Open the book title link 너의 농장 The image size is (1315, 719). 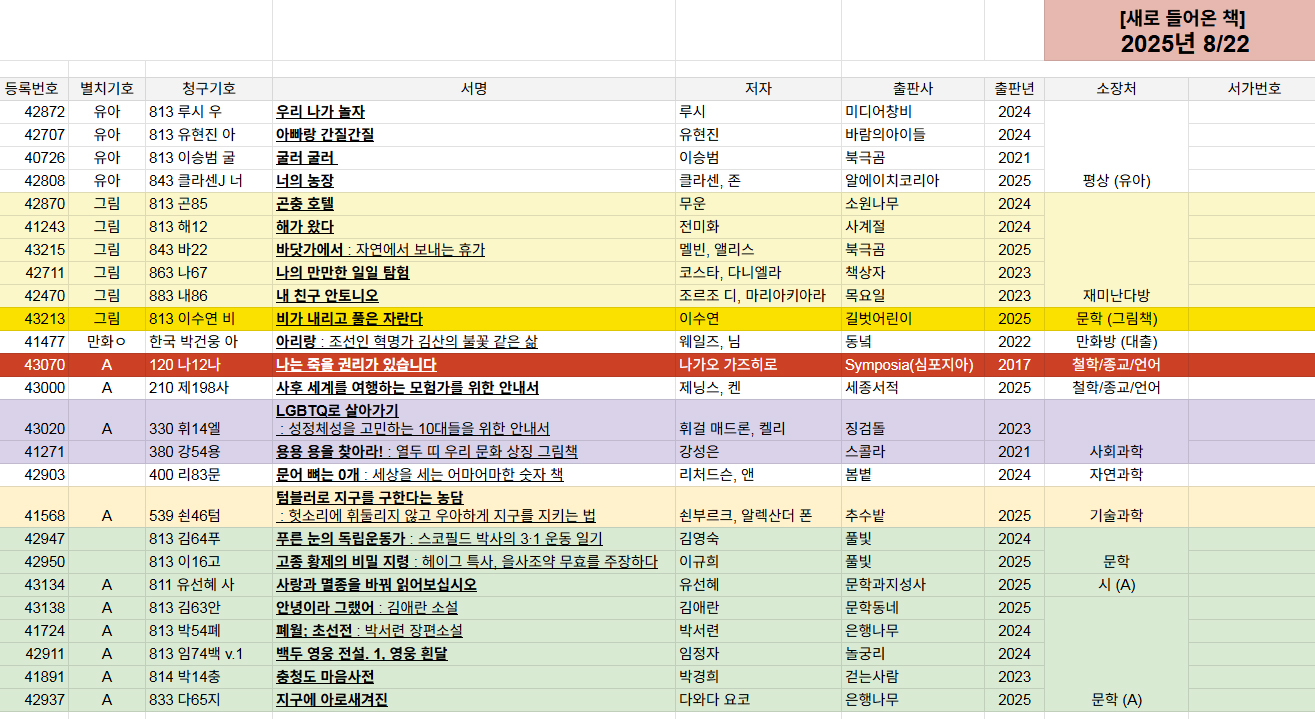pos(304,181)
